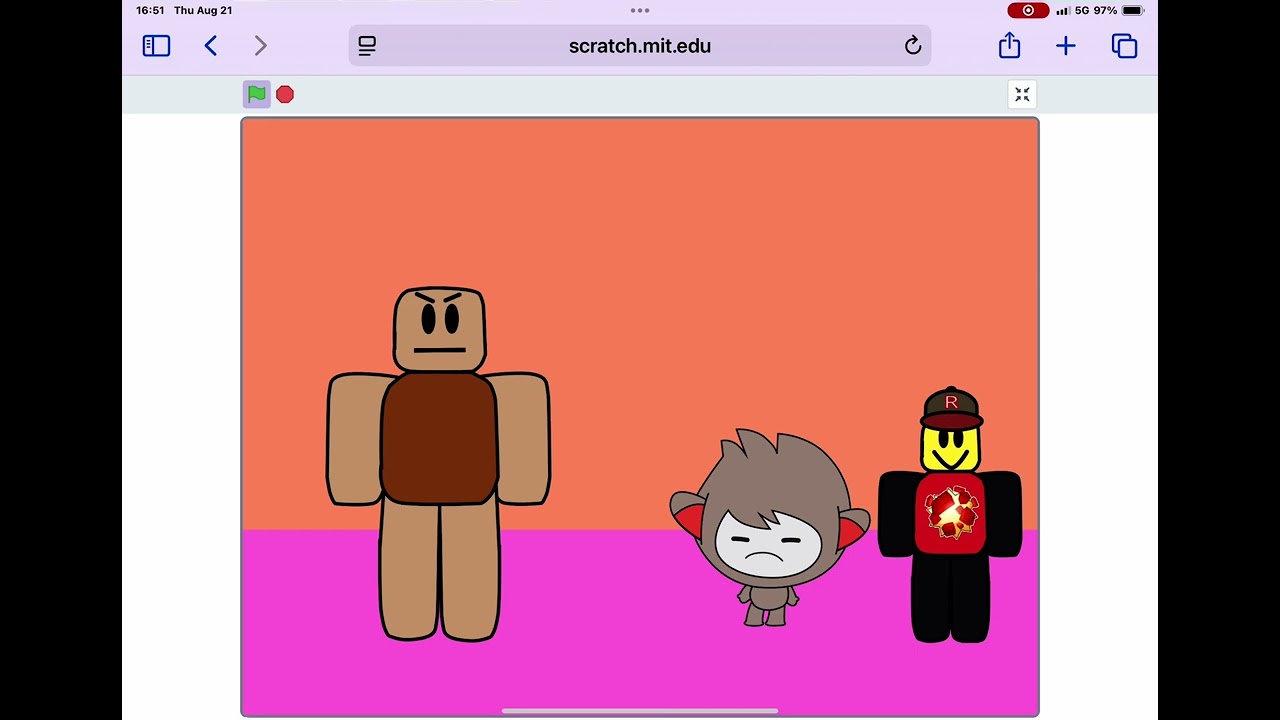The image size is (1280, 720).
Task: Click the red stop sign button
Action: (x=285, y=94)
